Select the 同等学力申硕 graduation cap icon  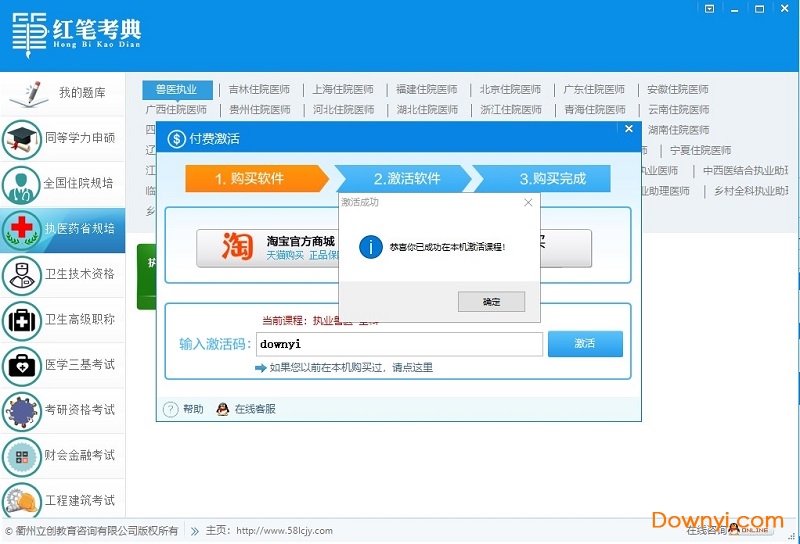tap(21, 139)
